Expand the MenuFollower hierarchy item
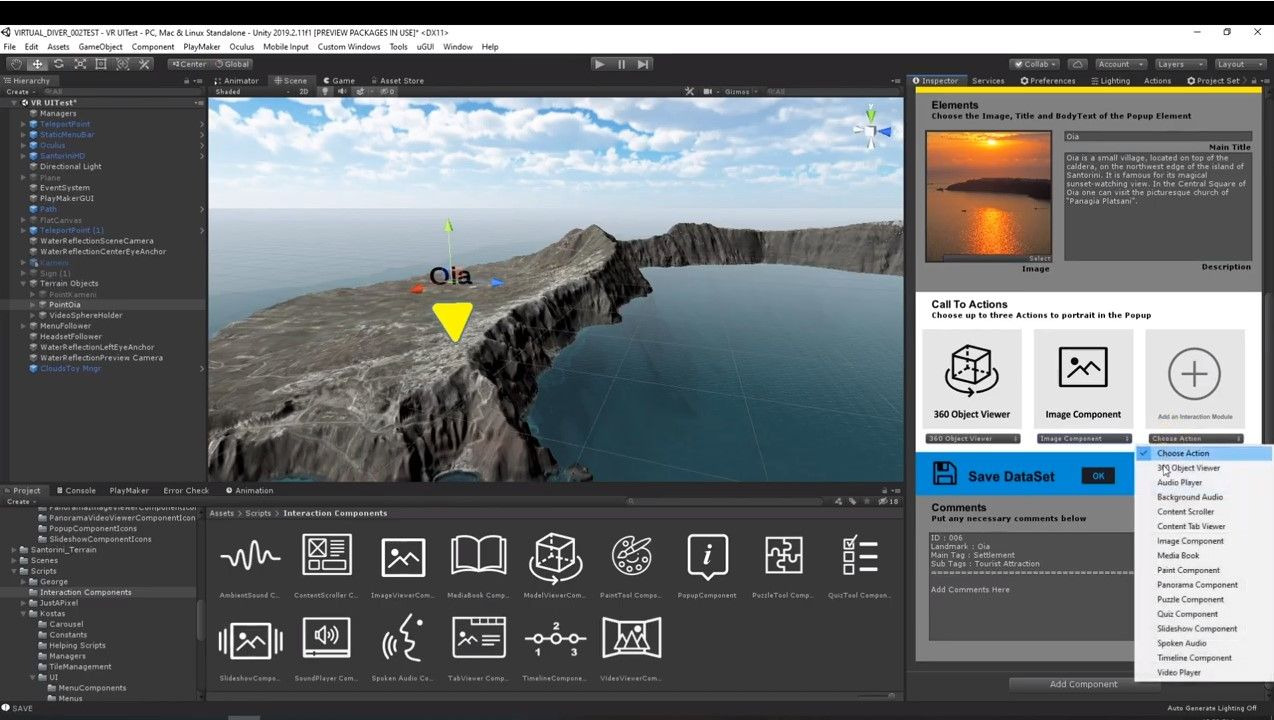The width and height of the screenshot is (1274, 720). [24, 326]
